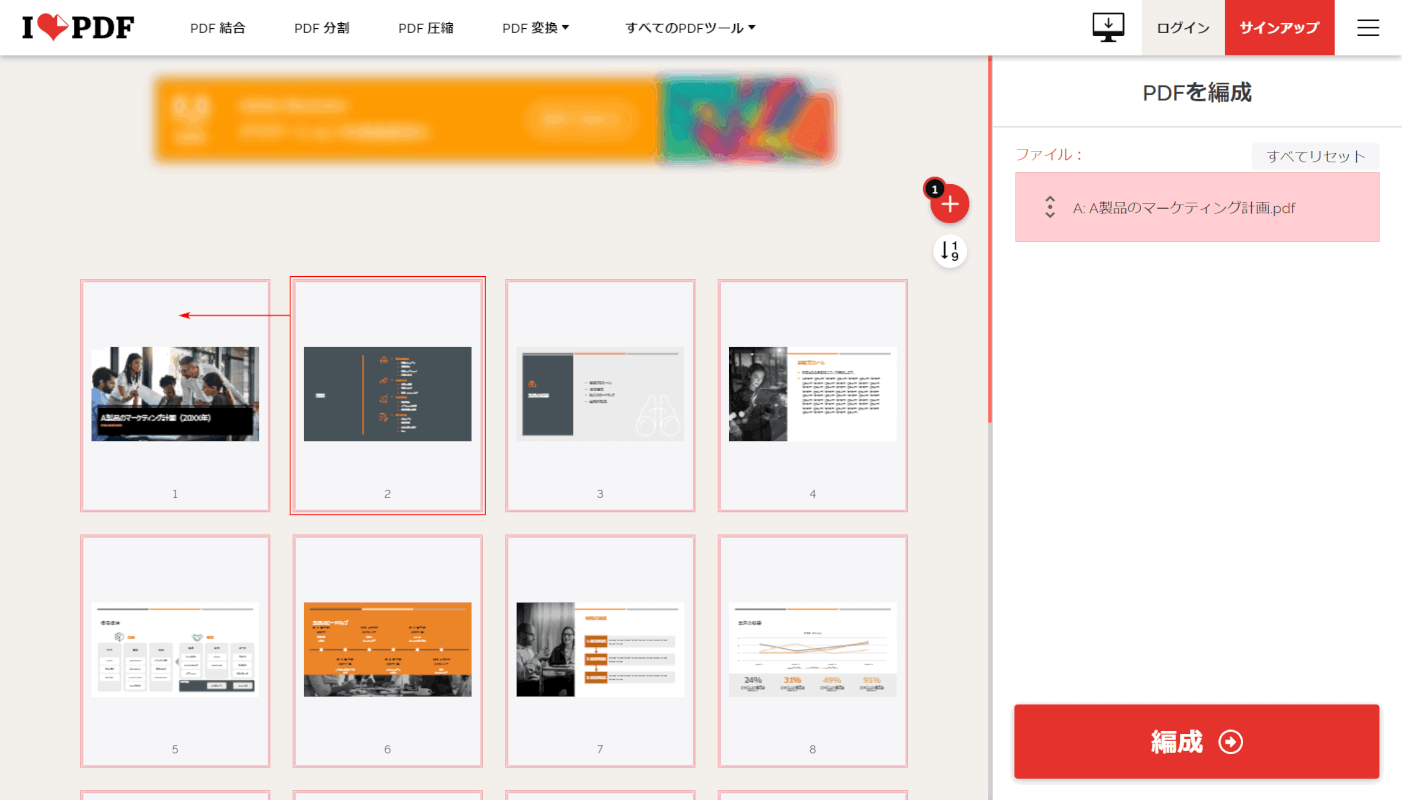Click the ログイン button
This screenshot has height=800, width=1402.
[1183, 28]
